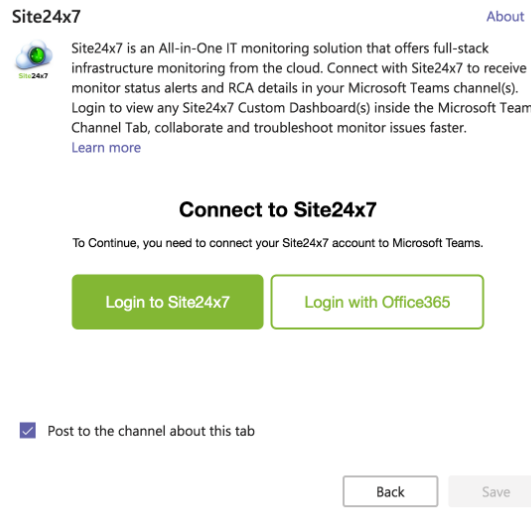Click the checkmark tick in the purple box

click(x=28, y=431)
